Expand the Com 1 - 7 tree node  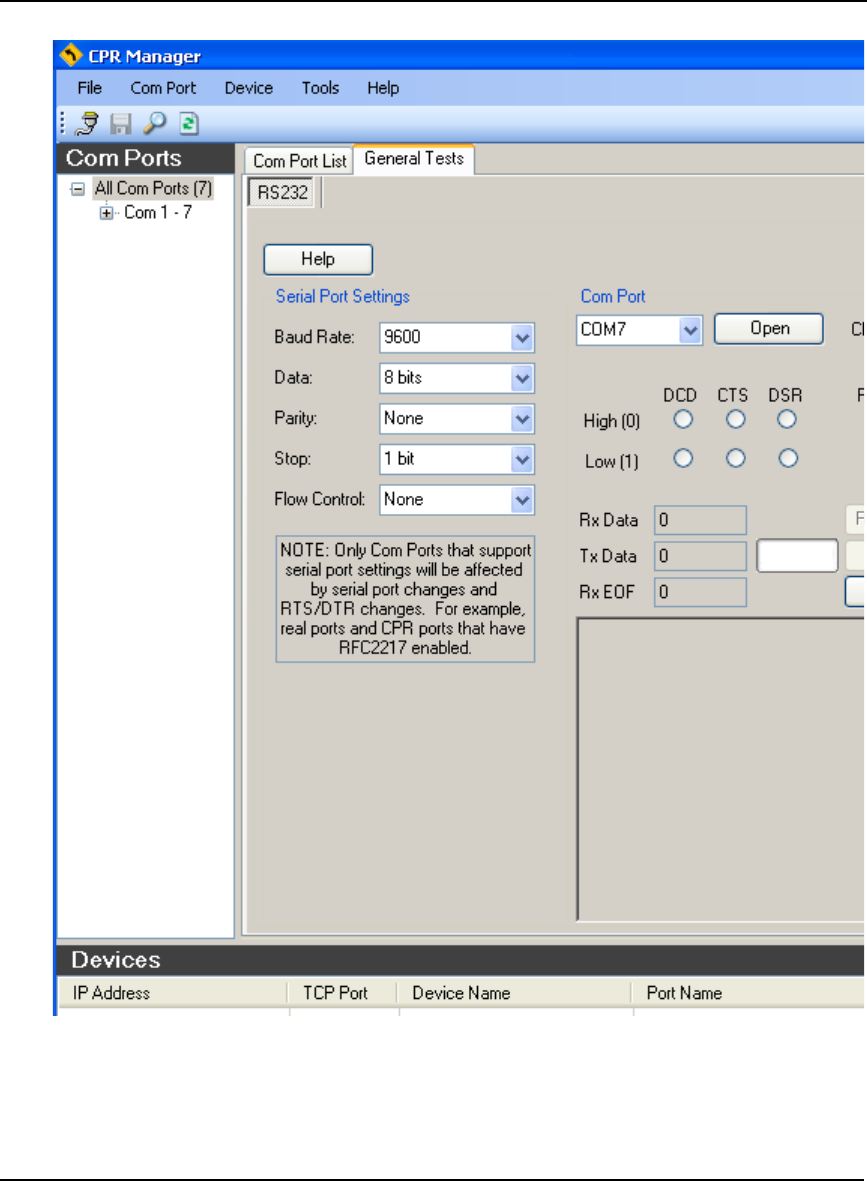(x=107, y=213)
